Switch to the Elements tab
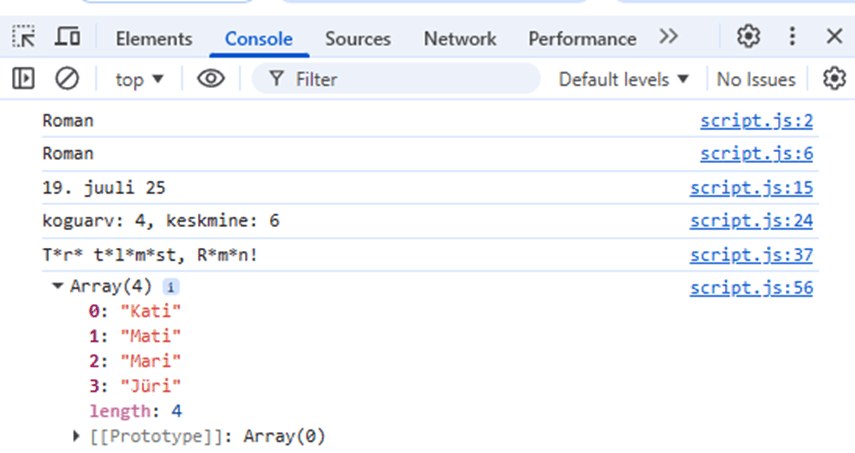The height and width of the screenshot is (453, 855). [x=153, y=39]
